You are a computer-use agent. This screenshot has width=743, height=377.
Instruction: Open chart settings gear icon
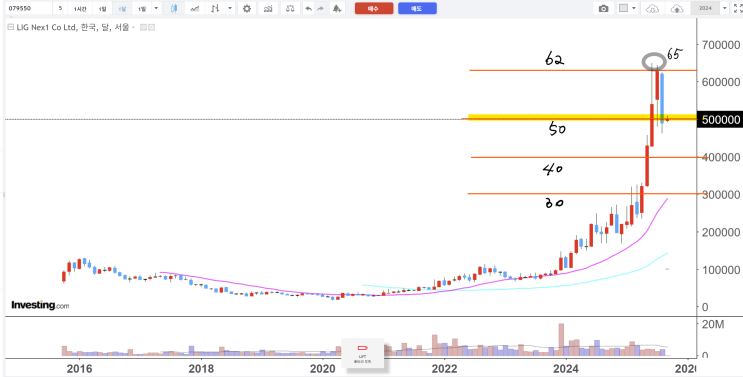[246, 9]
